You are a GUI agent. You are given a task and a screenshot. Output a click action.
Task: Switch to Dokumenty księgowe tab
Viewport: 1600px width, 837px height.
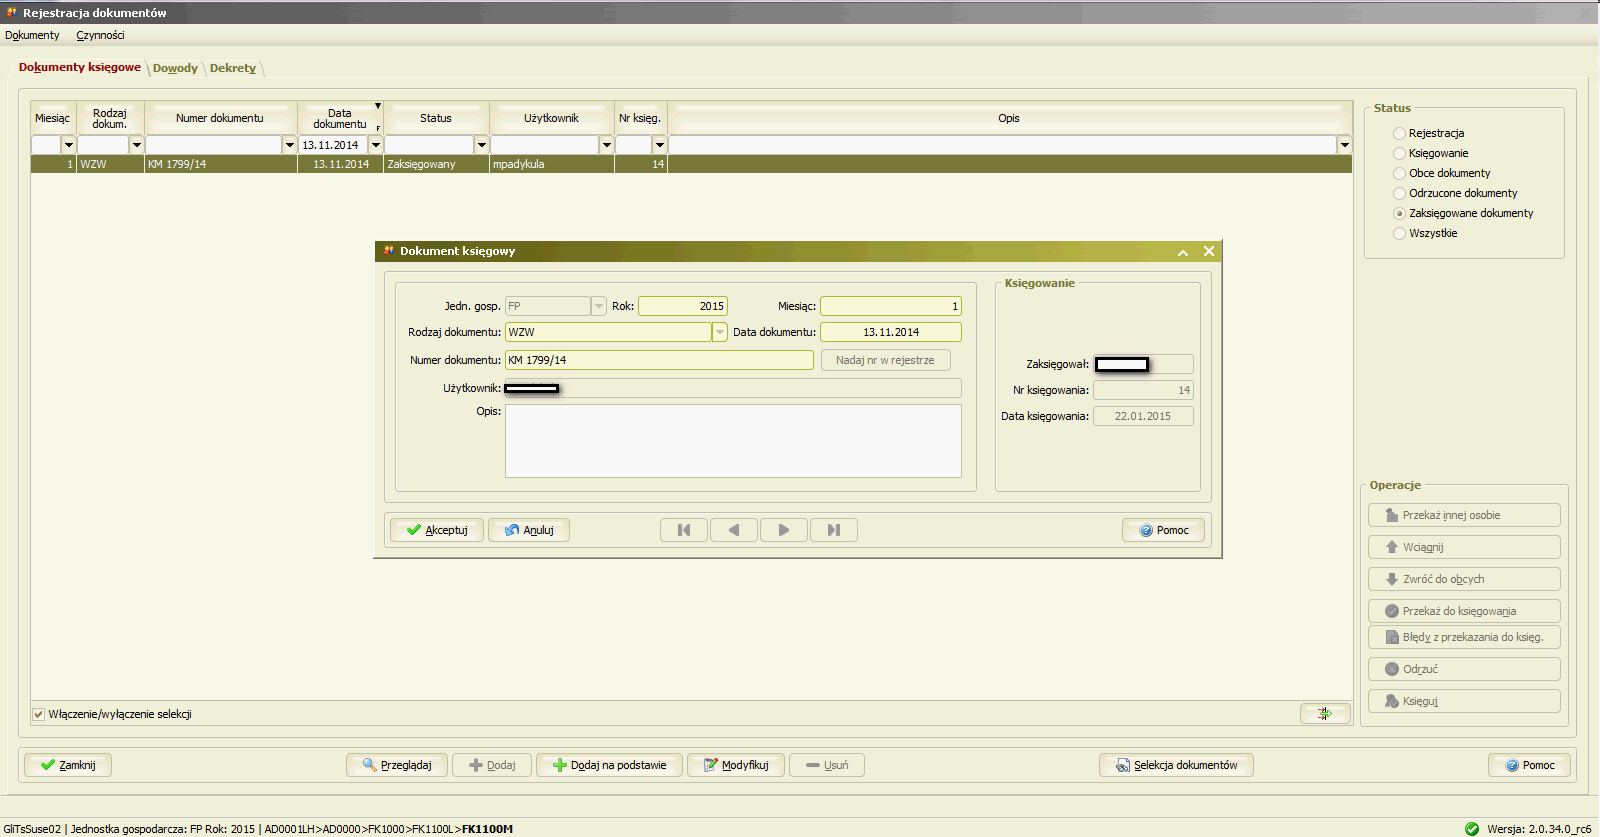click(x=80, y=67)
